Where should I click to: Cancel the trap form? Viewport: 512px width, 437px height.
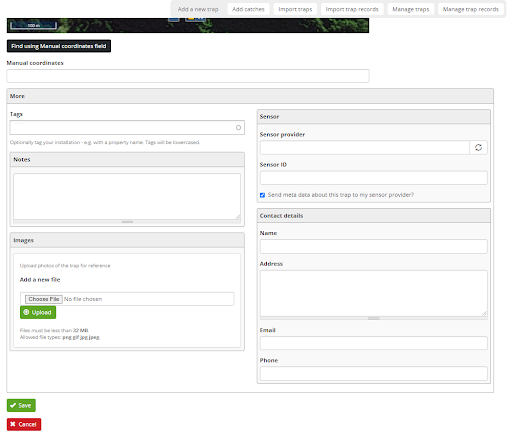[x=24, y=424]
